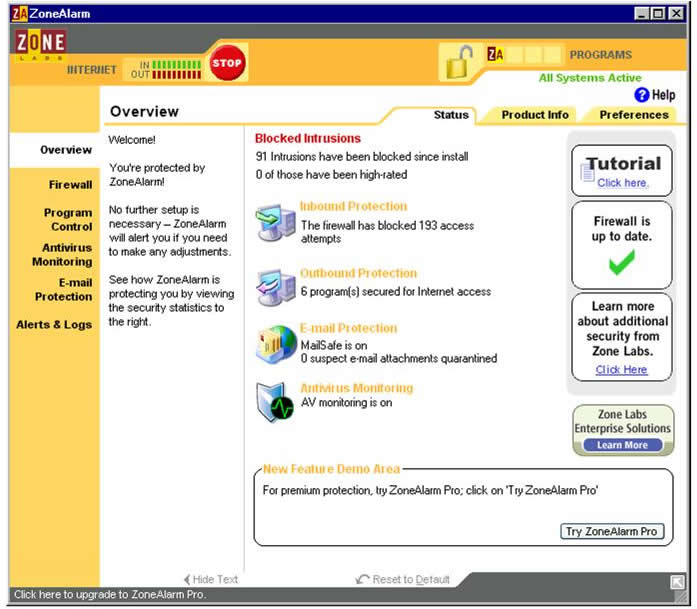Screen dimensions: 697x609
Task: Click the Antivirus Monitoring heading in main panel
Action: coord(357,388)
